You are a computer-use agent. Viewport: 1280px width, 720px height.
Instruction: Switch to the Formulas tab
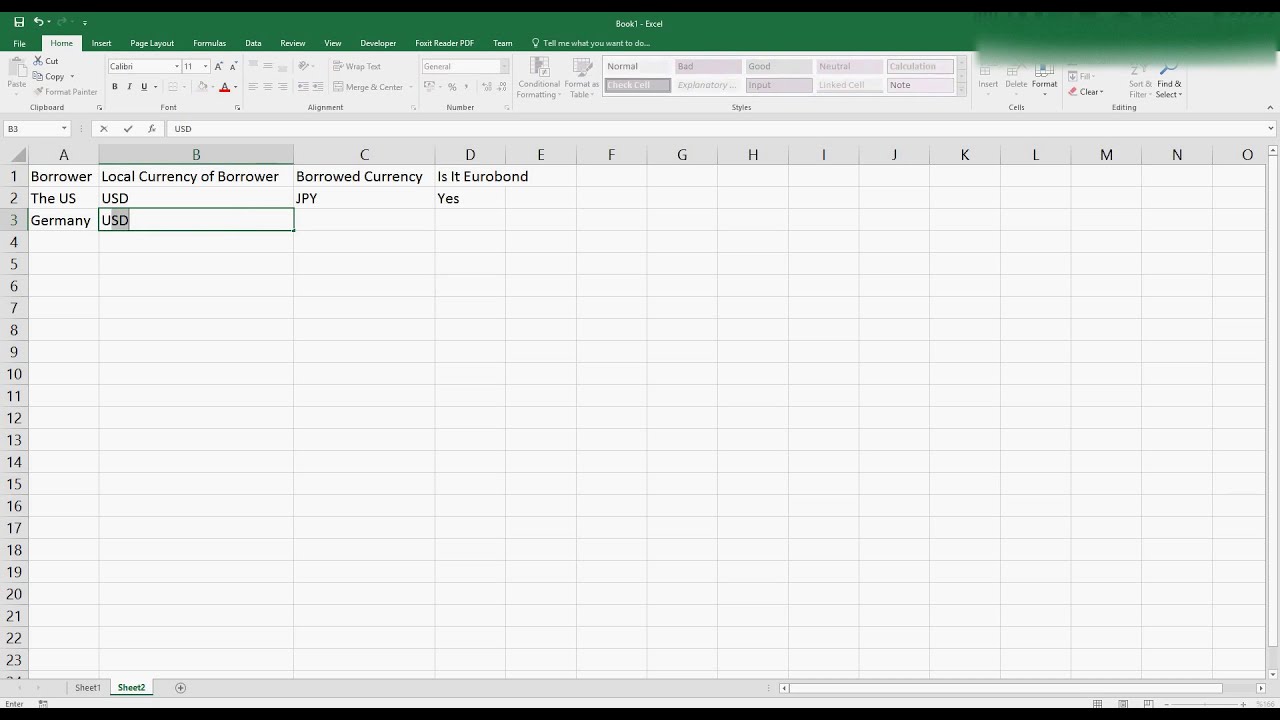(x=210, y=43)
